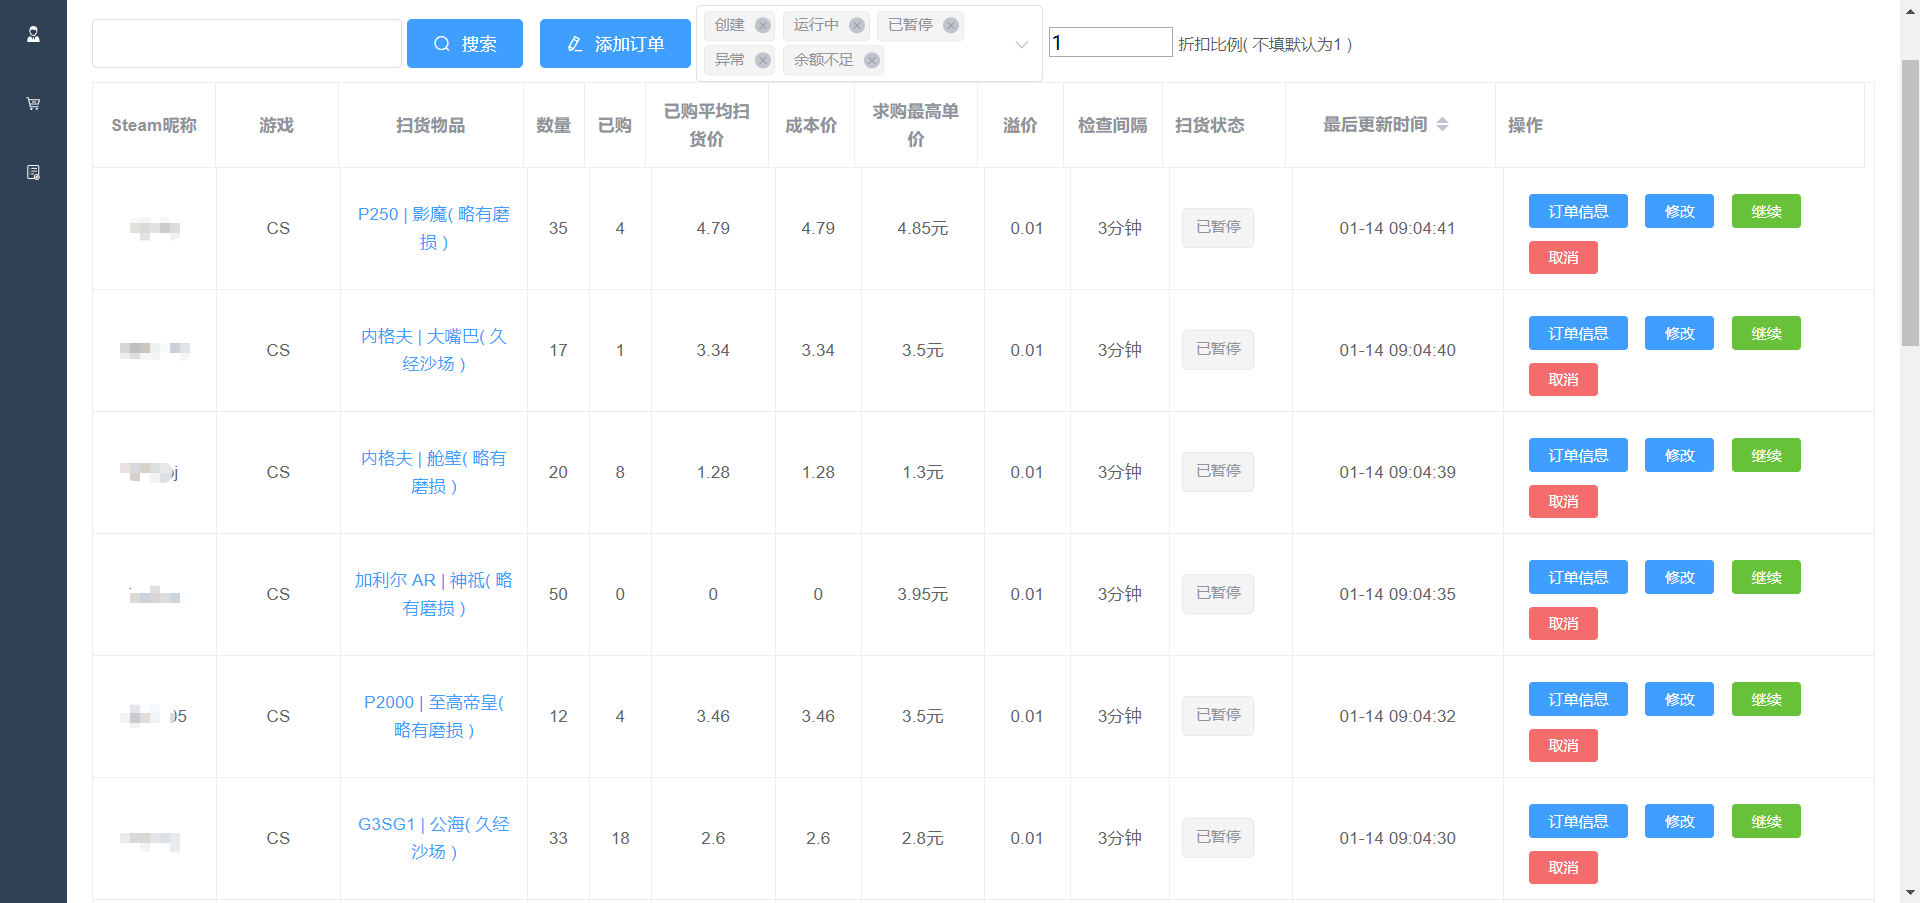View 订单信息 for the 大嘴巴 row

click(x=1578, y=333)
